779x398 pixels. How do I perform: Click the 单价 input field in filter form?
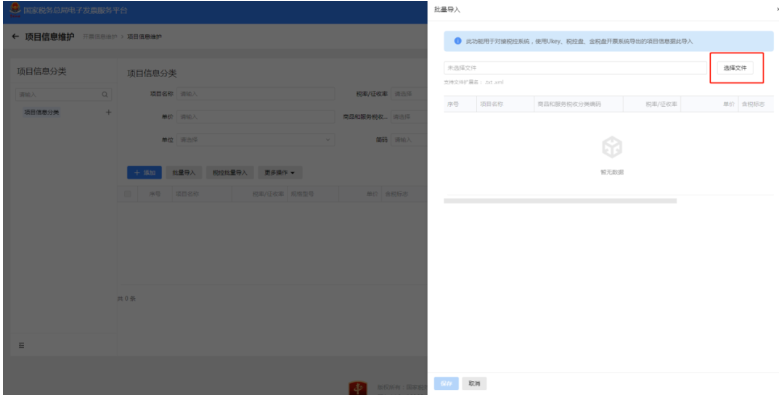255,117
